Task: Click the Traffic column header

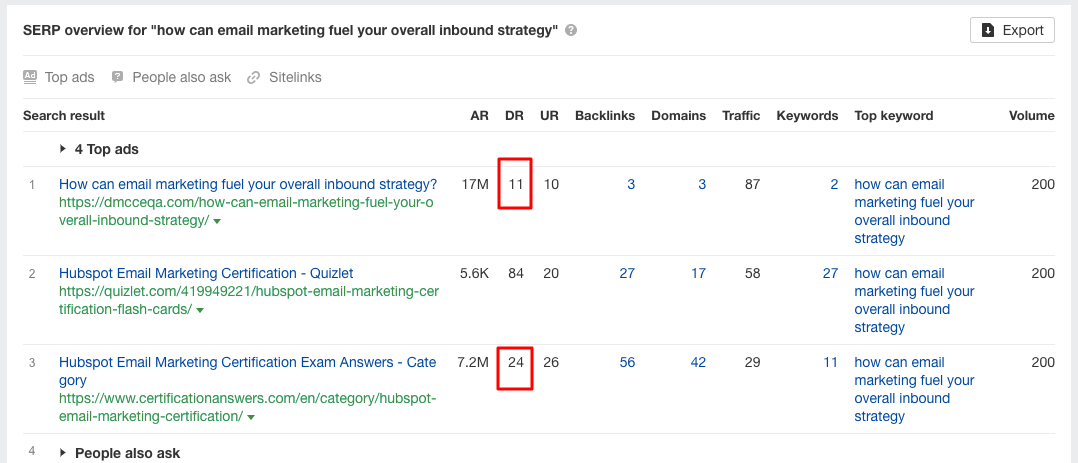Action: [x=741, y=115]
